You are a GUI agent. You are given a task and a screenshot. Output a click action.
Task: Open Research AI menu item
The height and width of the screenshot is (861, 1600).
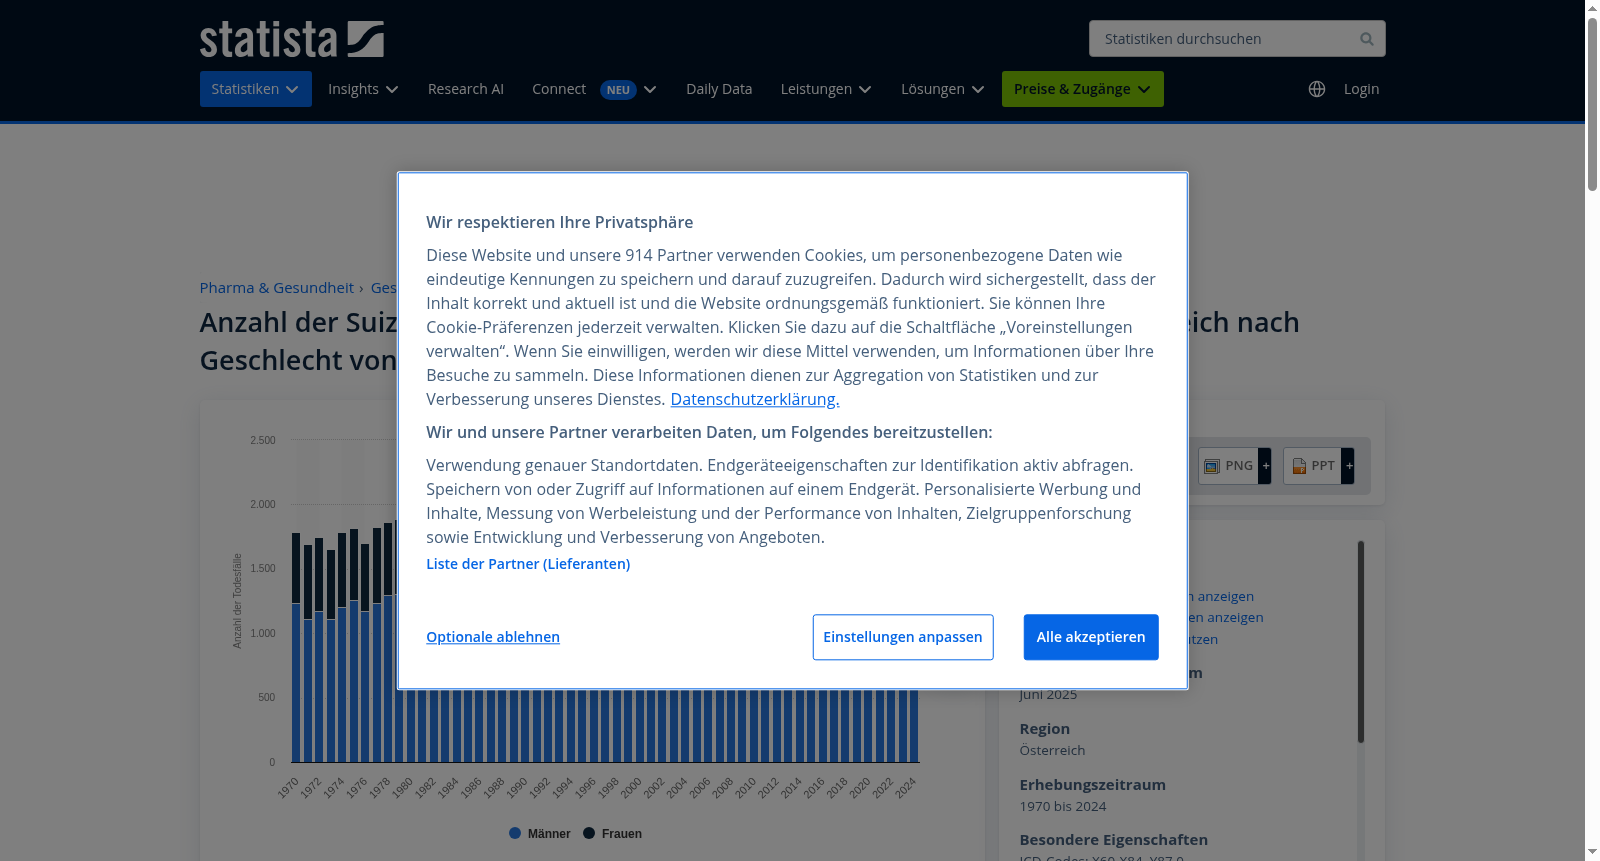pyautogui.click(x=466, y=89)
